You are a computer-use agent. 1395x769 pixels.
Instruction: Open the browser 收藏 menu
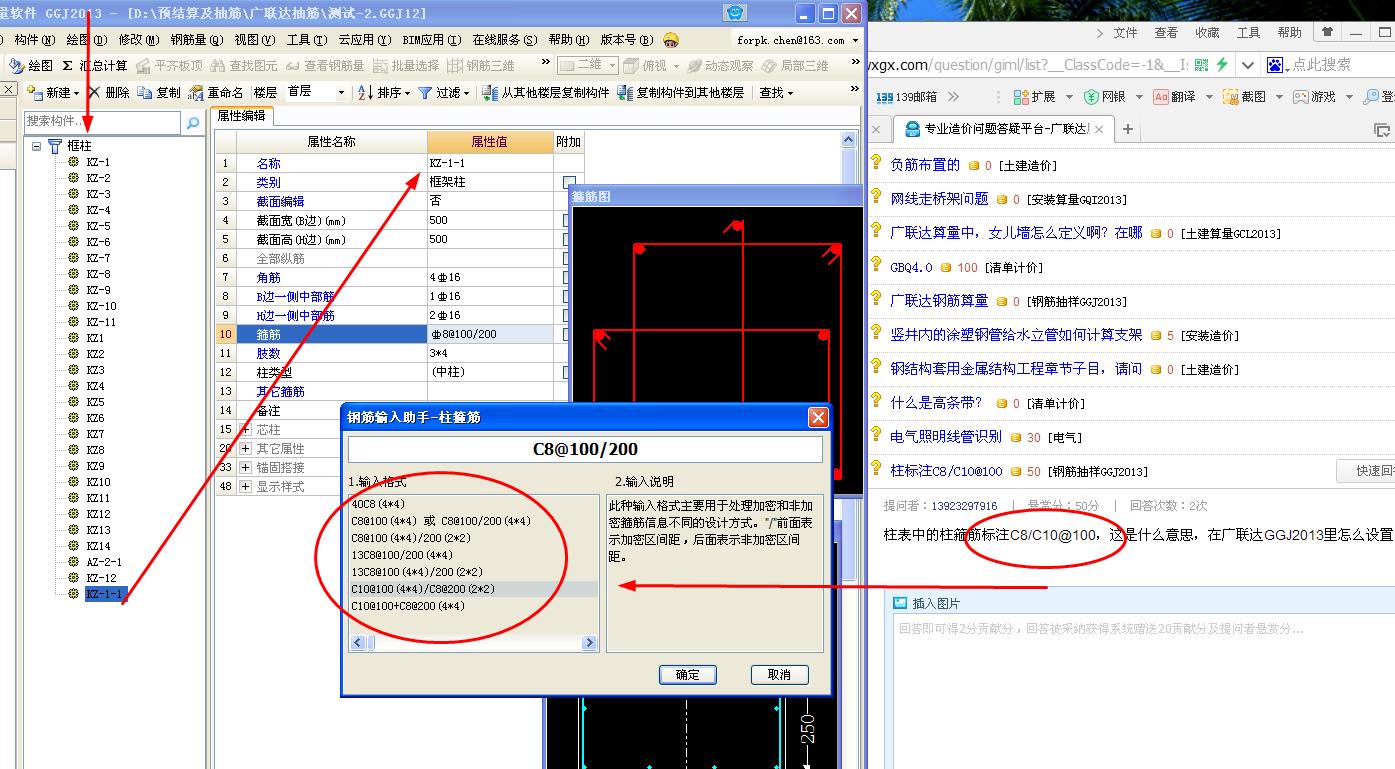point(1207,33)
